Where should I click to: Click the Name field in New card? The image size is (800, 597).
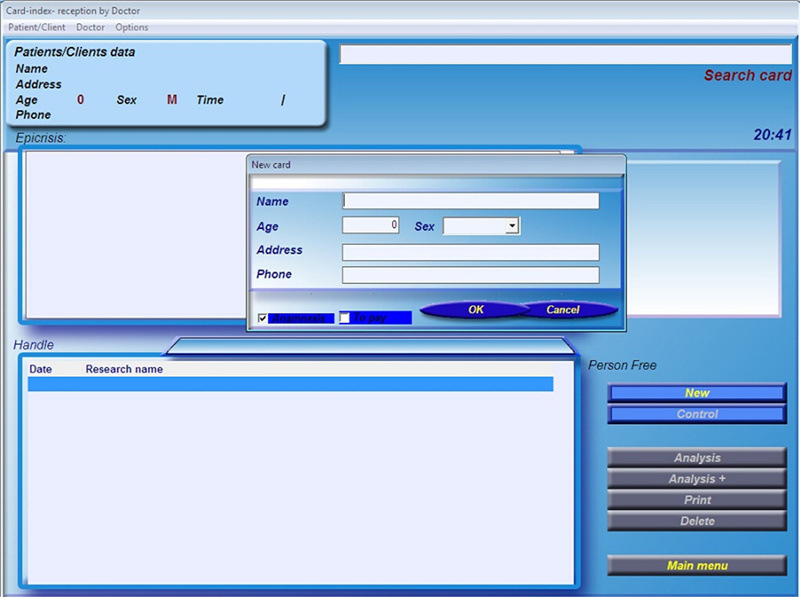pyautogui.click(x=470, y=201)
